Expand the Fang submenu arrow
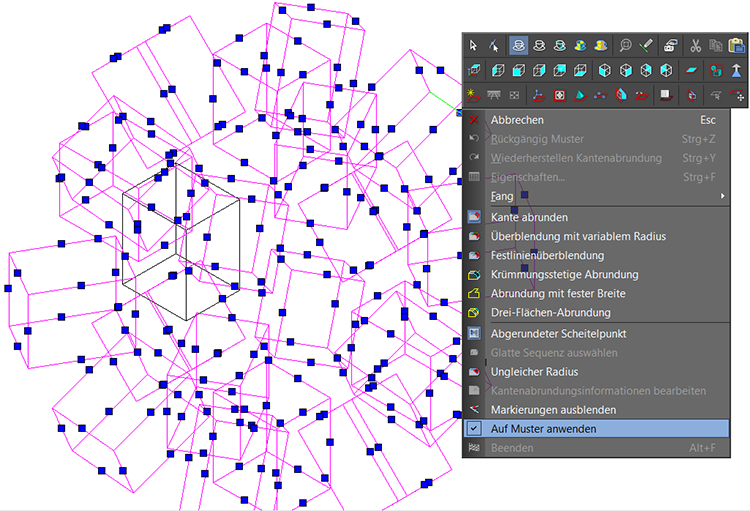Screen dimensions: 750x511 click(722, 196)
